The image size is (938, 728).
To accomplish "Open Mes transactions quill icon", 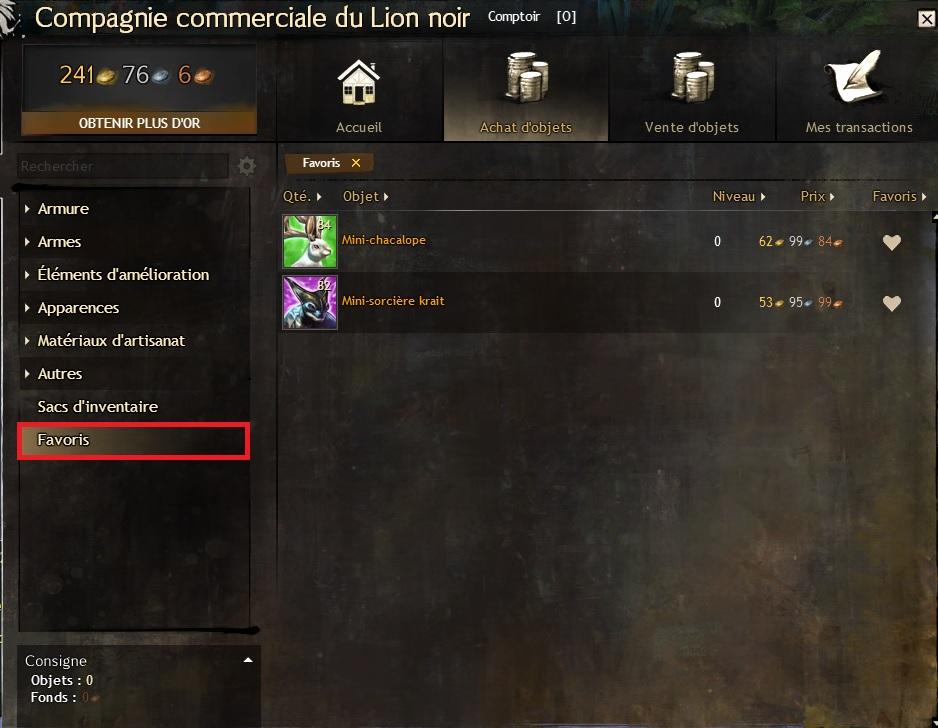I will [856, 77].
